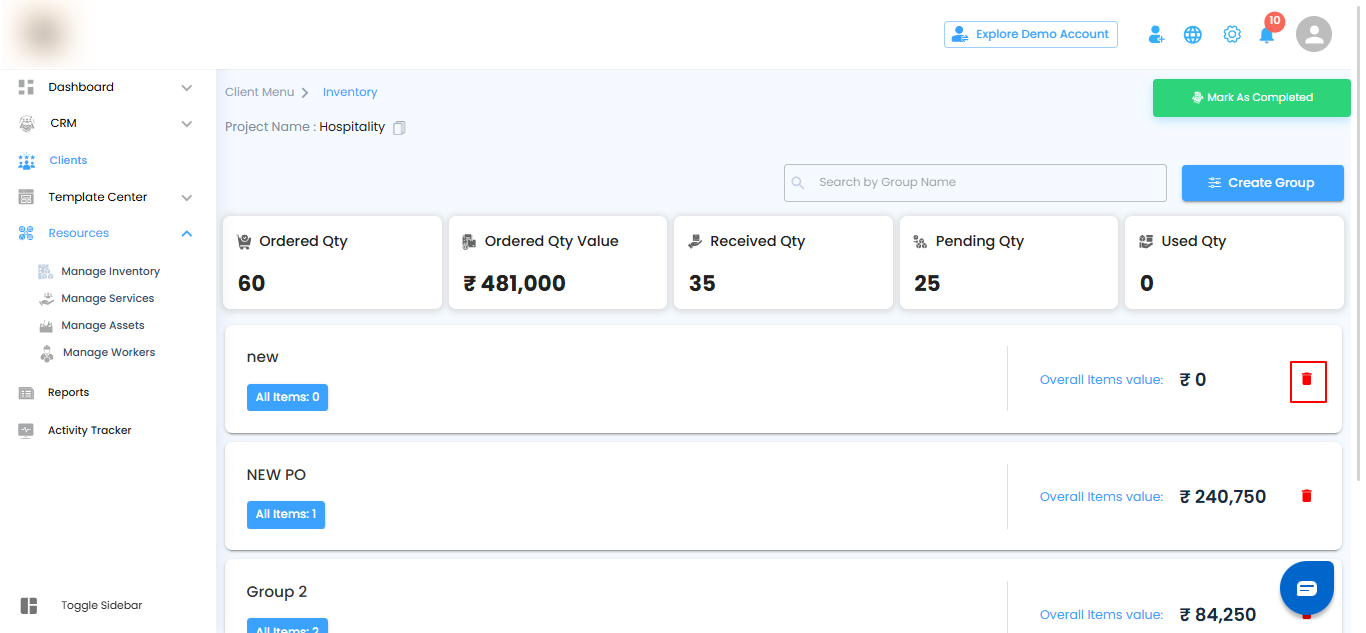Viewport: 1366px width, 633px height.
Task: Click the add user icon
Action: point(1156,35)
